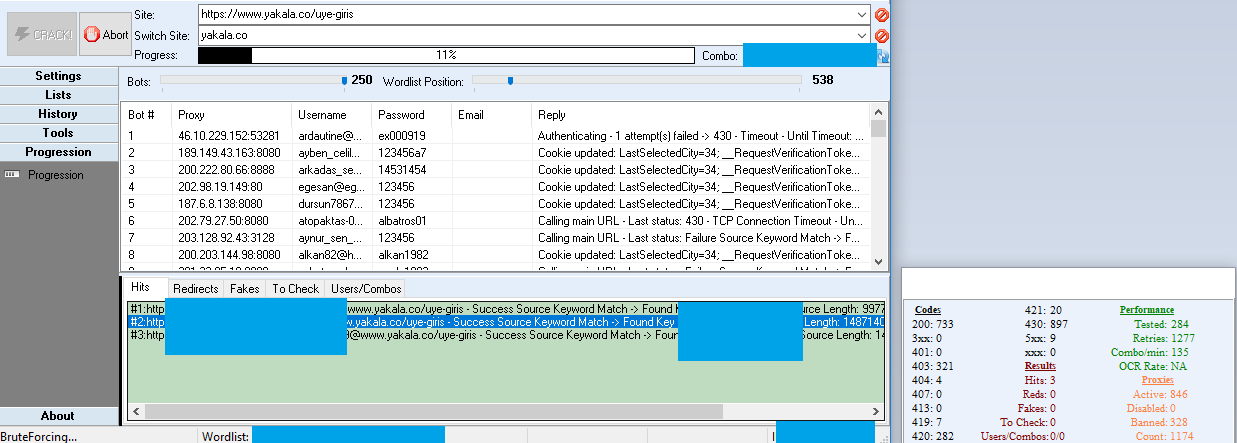Open the Settings sidebar section
1237x443 pixels.
[58, 76]
